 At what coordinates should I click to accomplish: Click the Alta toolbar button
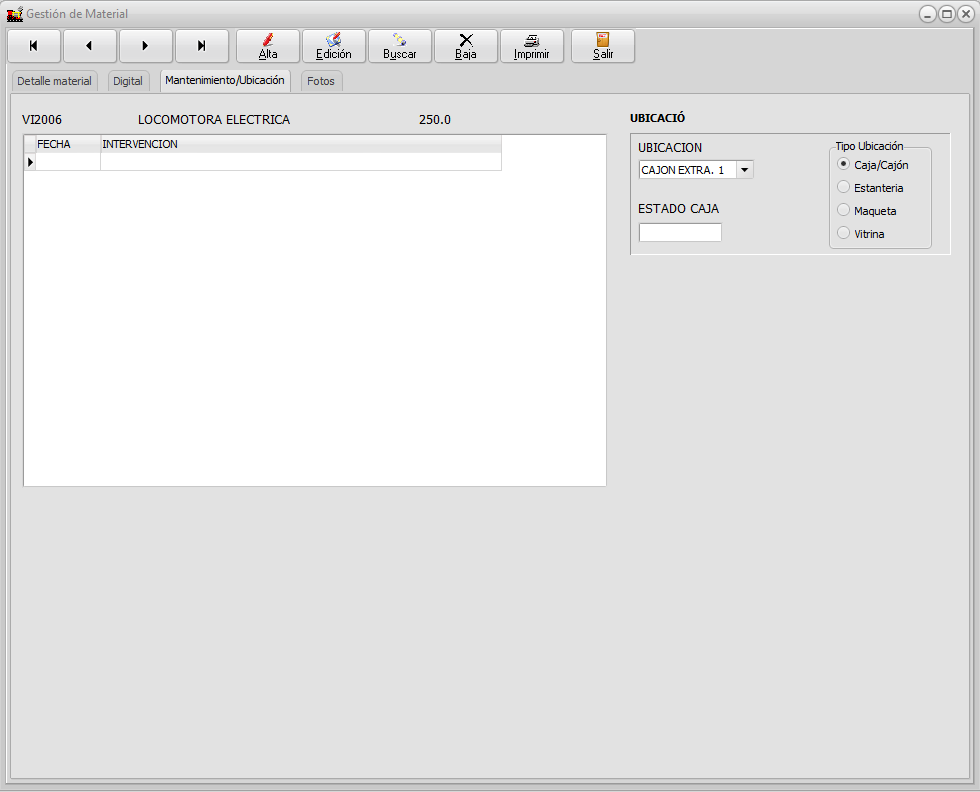(268, 46)
